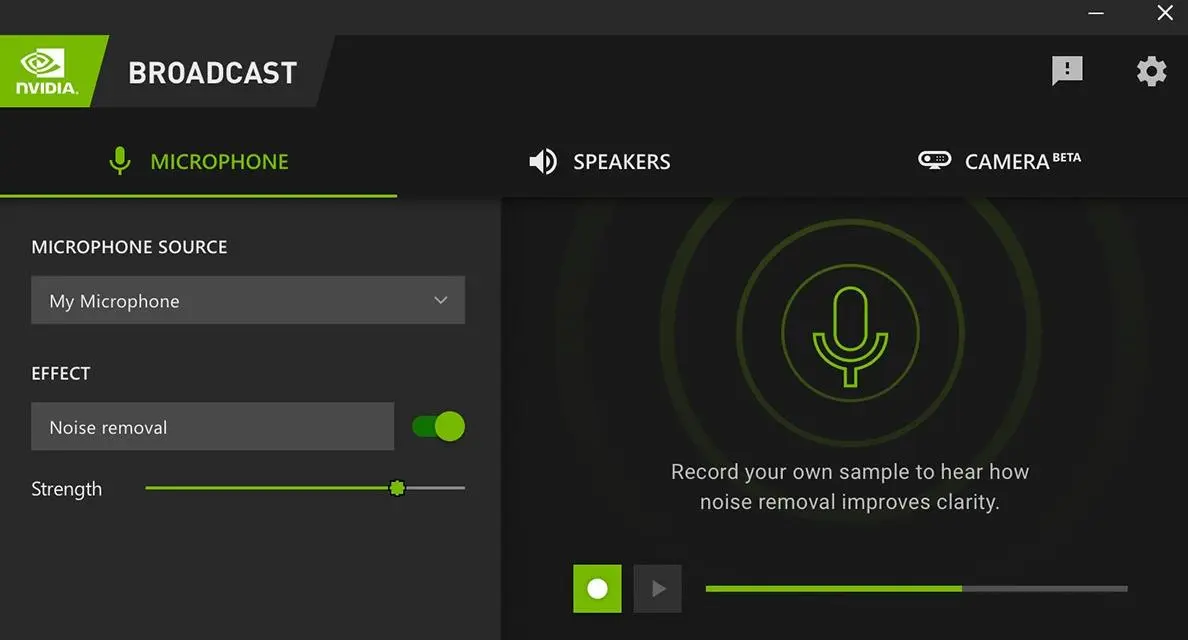Screen dimensions: 1188x640
Task: Play back the recorded sample
Action: point(658,588)
